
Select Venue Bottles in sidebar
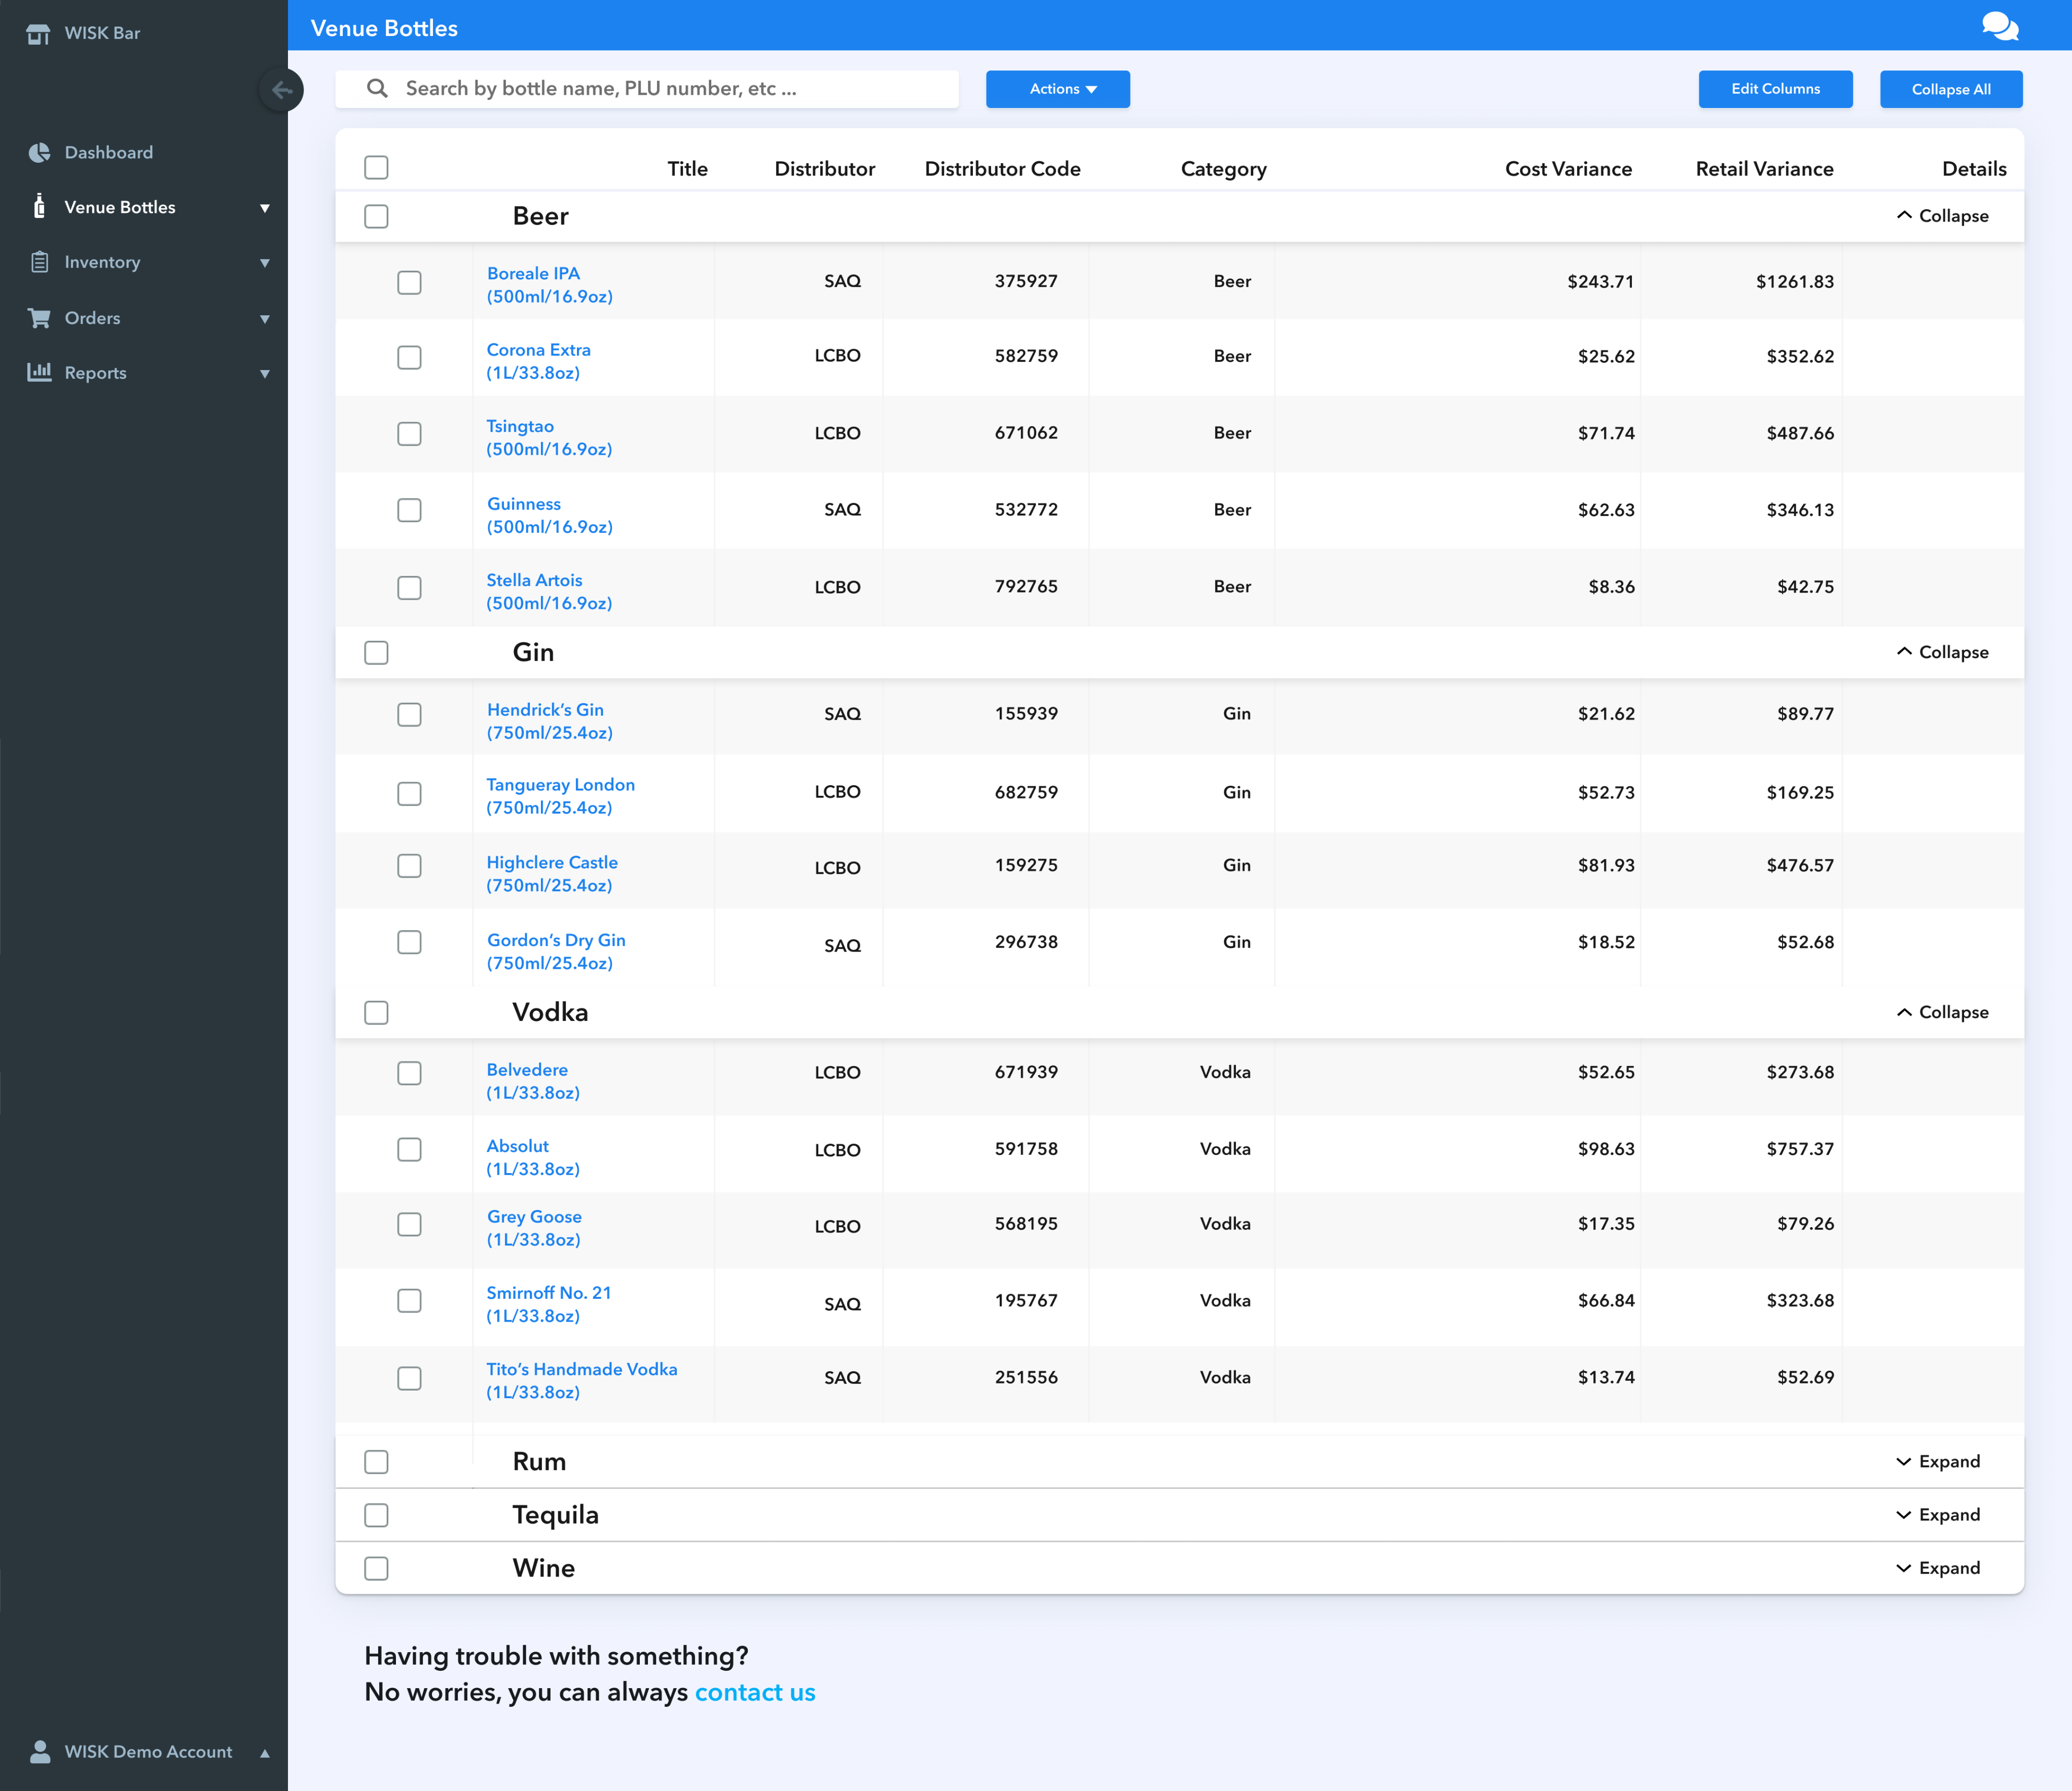(x=120, y=207)
